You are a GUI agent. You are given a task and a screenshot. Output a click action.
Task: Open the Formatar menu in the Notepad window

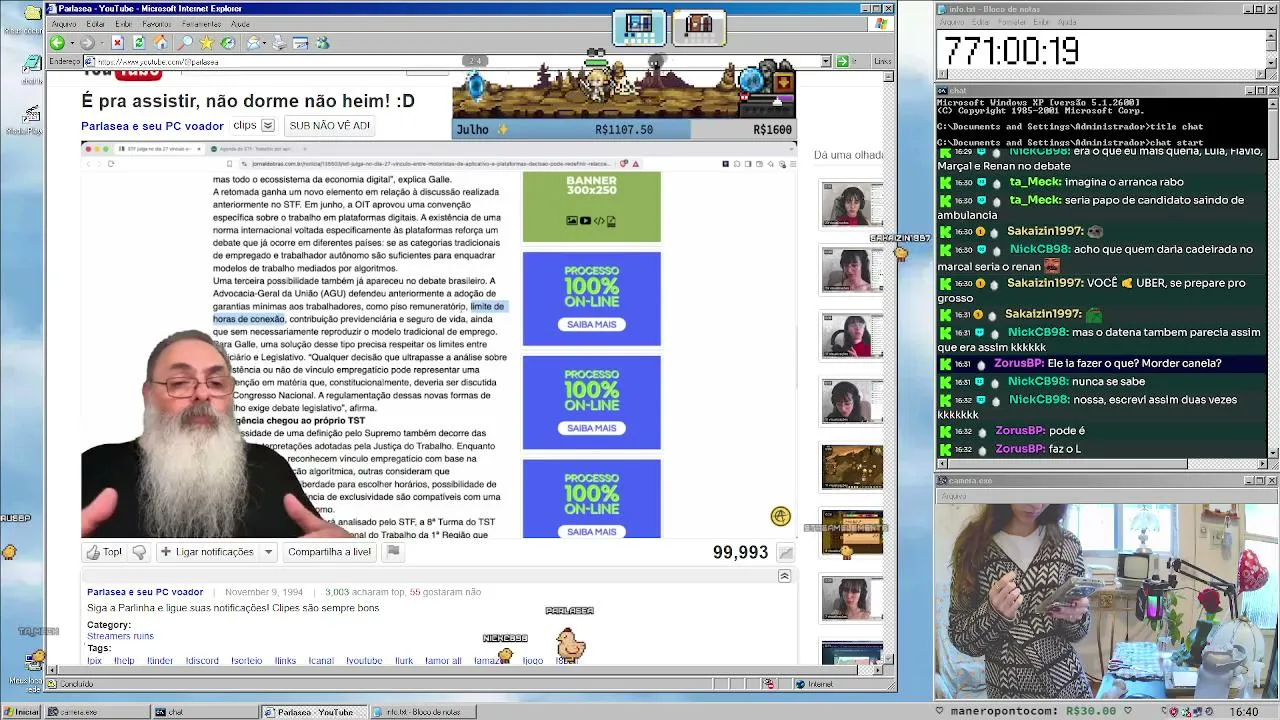click(1012, 22)
